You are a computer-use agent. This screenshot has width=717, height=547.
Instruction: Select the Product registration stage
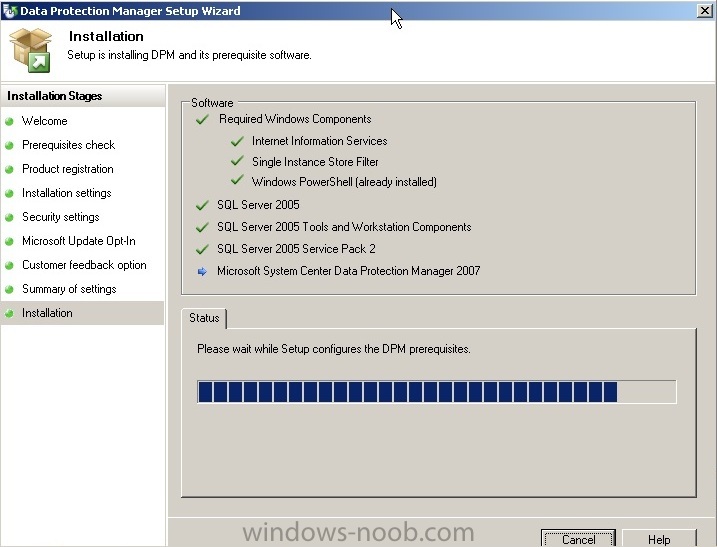(68, 169)
